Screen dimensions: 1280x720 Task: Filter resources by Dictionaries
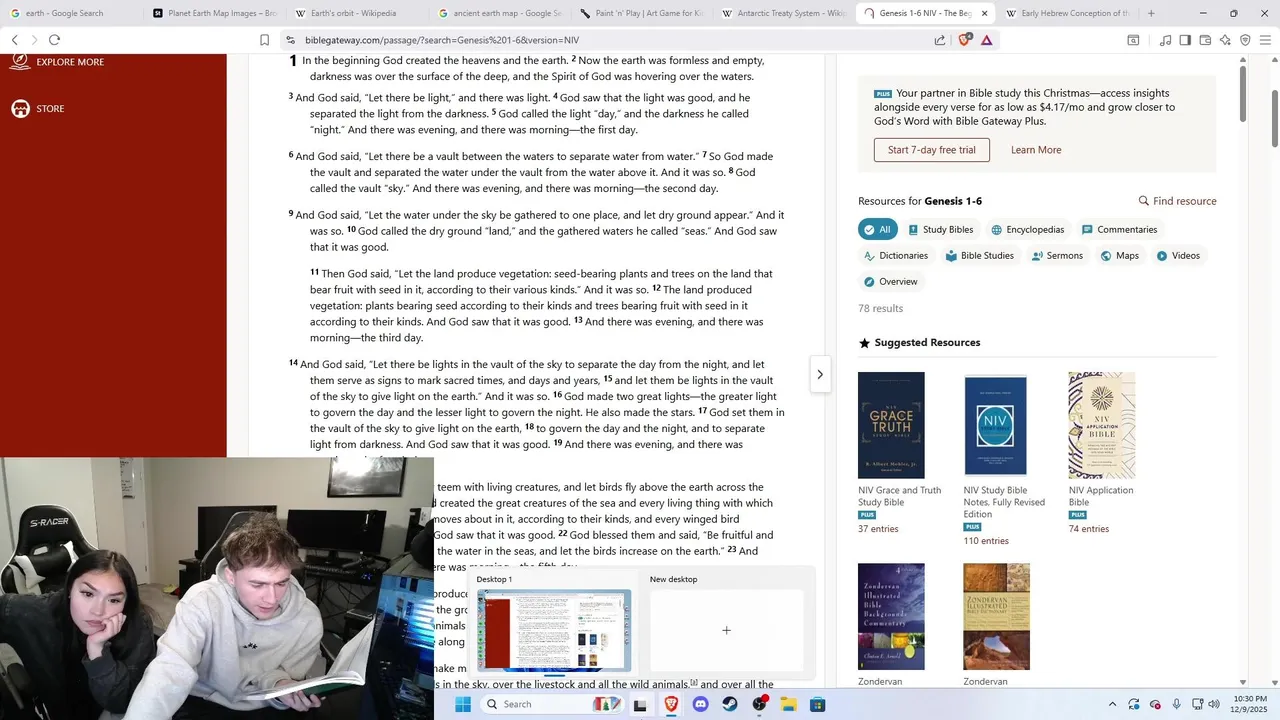coord(896,256)
